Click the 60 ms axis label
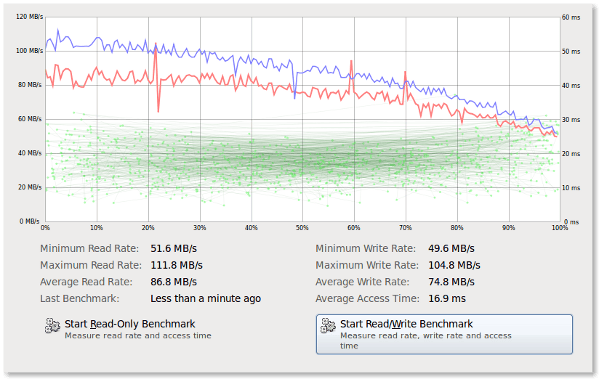Image resolution: width=599 pixels, height=379 pixels. 571,17
